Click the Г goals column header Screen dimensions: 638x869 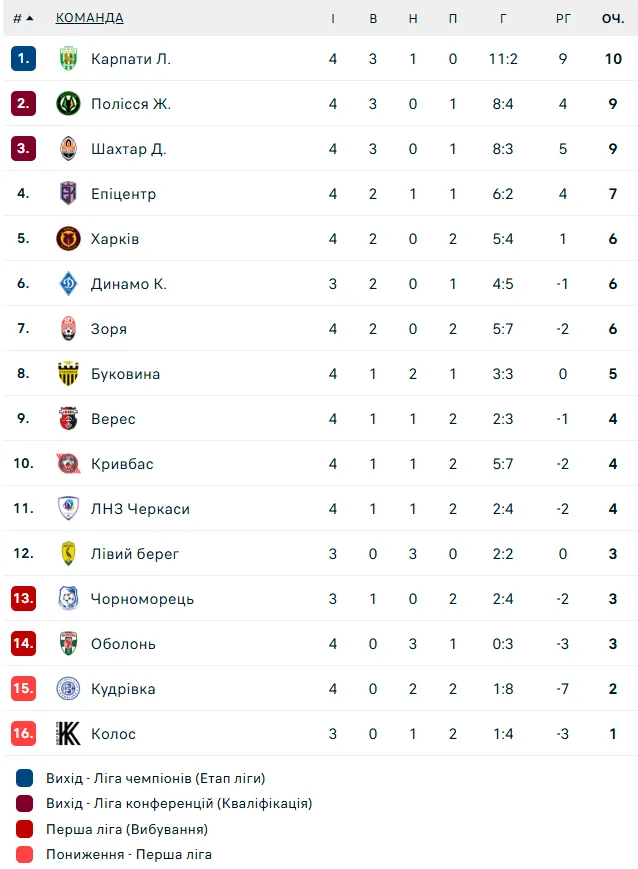[x=503, y=18]
